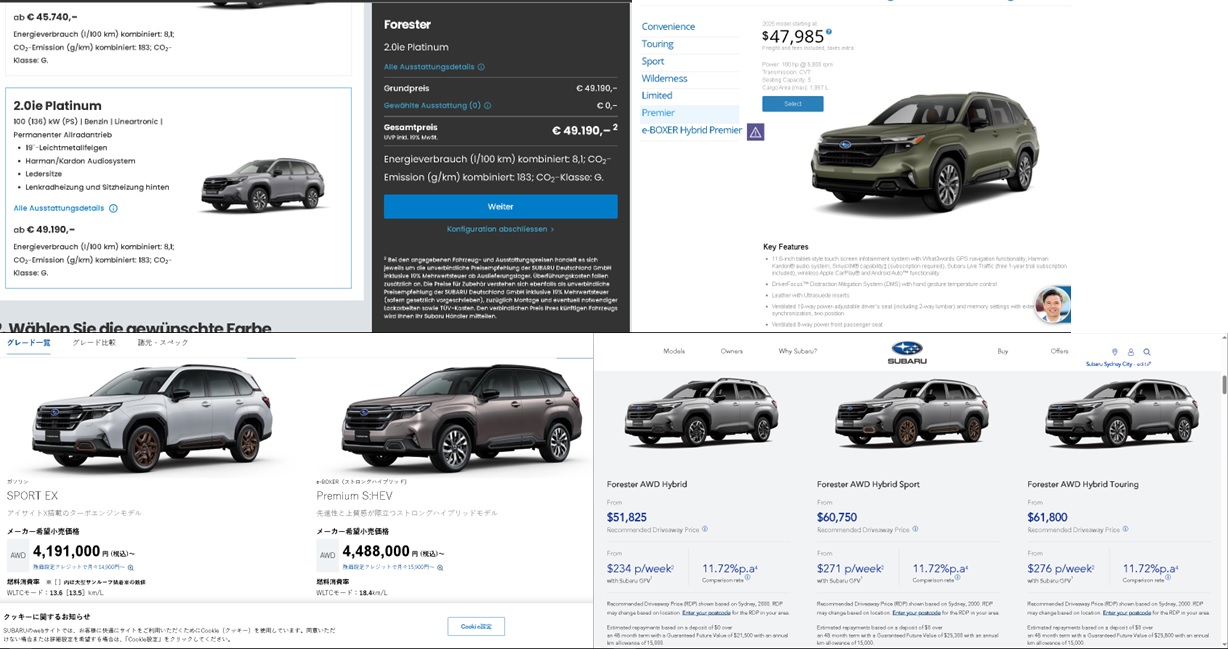1228x649 pixels.
Task: Open the chat assistant avatar icon
Action: coord(1053,305)
